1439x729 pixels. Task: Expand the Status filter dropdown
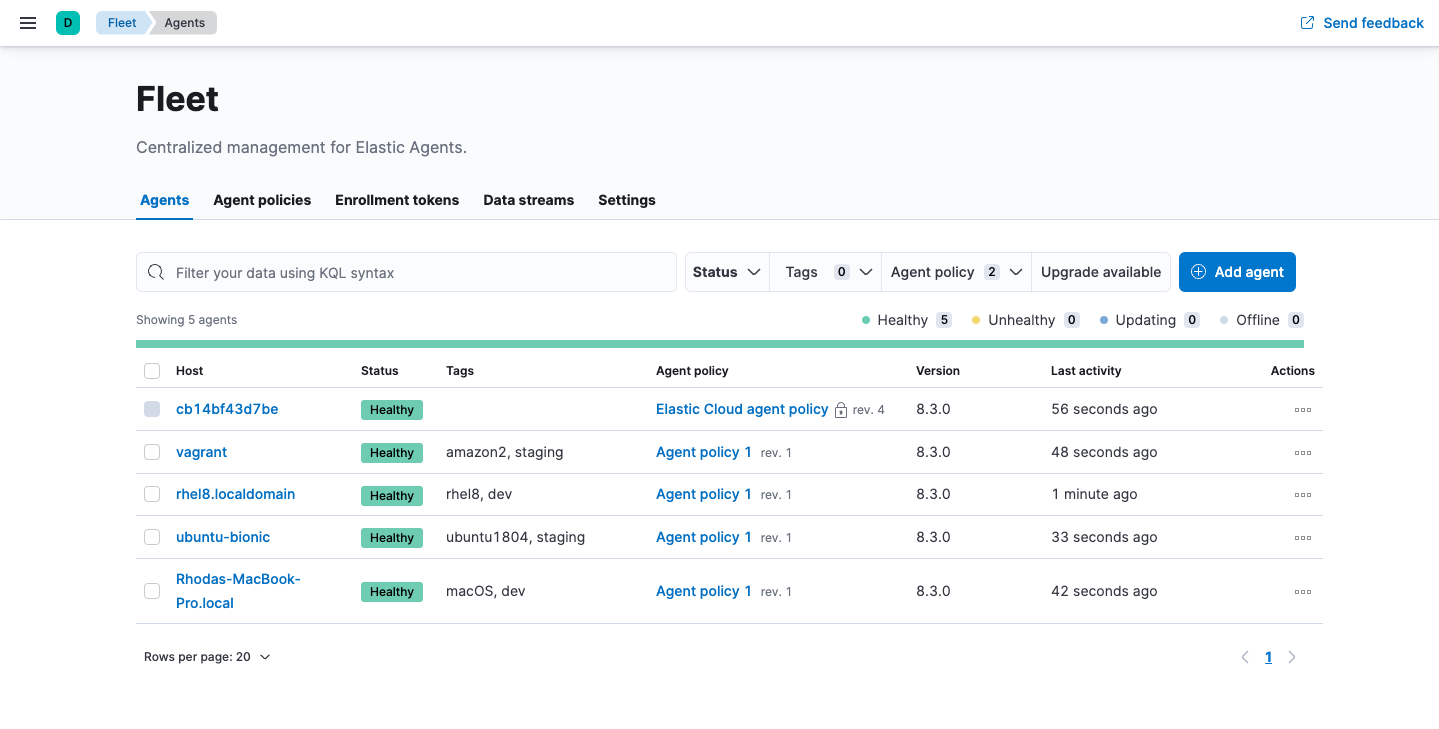click(x=727, y=272)
